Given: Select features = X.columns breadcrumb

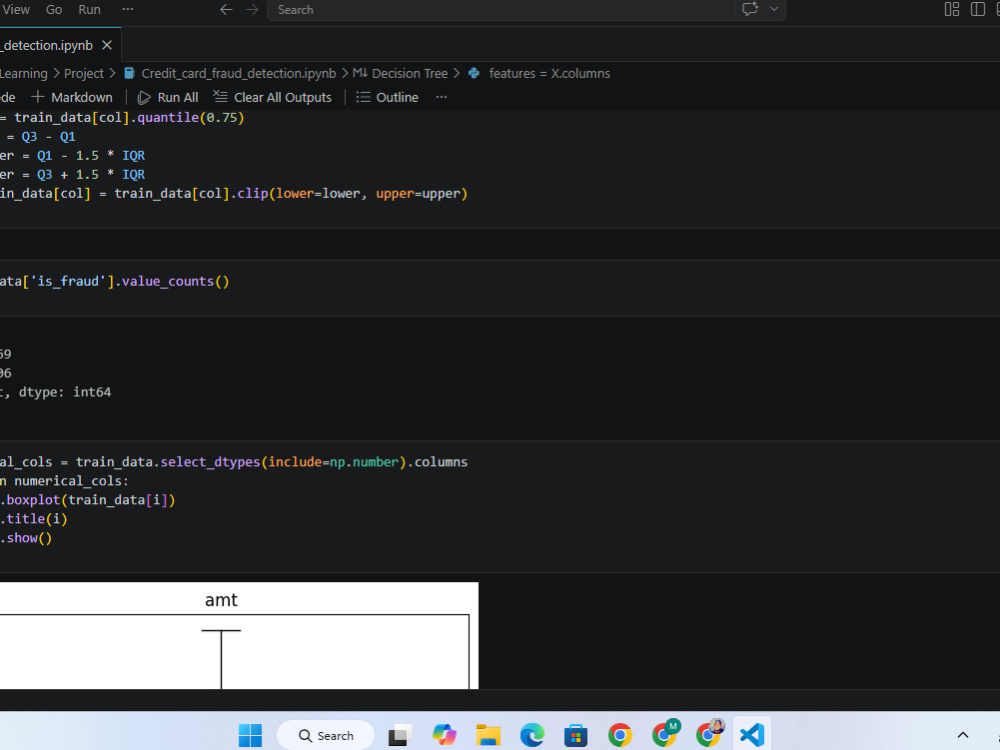Looking at the screenshot, I should [549, 73].
